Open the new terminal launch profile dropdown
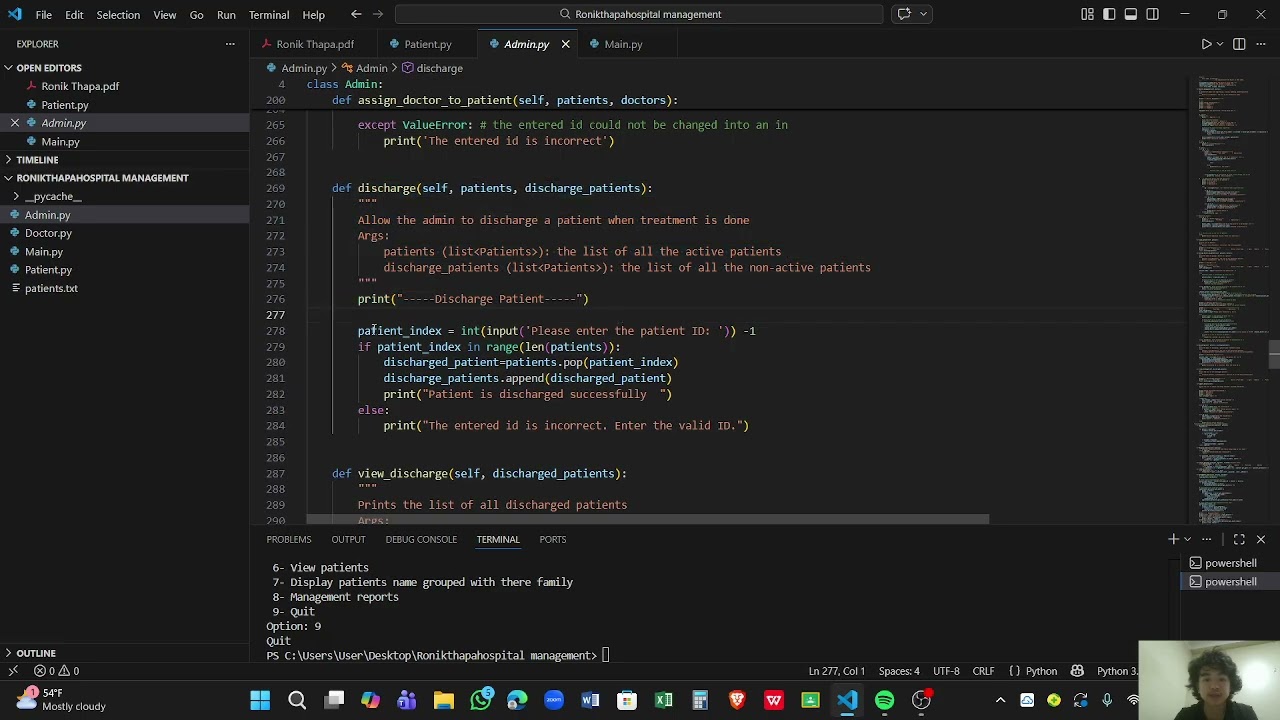Screen dimensions: 1280x720 1187,539
